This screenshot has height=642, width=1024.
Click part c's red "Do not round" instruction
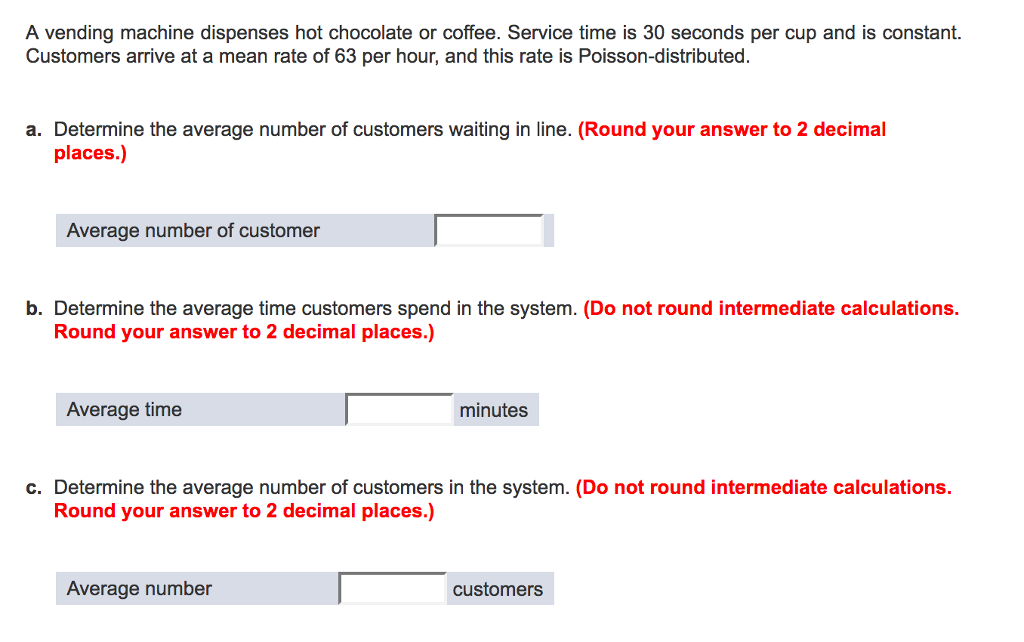[764, 488]
